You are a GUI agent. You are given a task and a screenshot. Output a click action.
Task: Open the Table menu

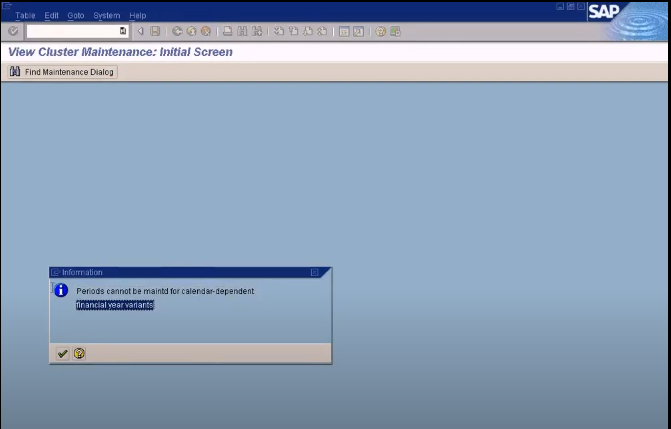point(25,15)
